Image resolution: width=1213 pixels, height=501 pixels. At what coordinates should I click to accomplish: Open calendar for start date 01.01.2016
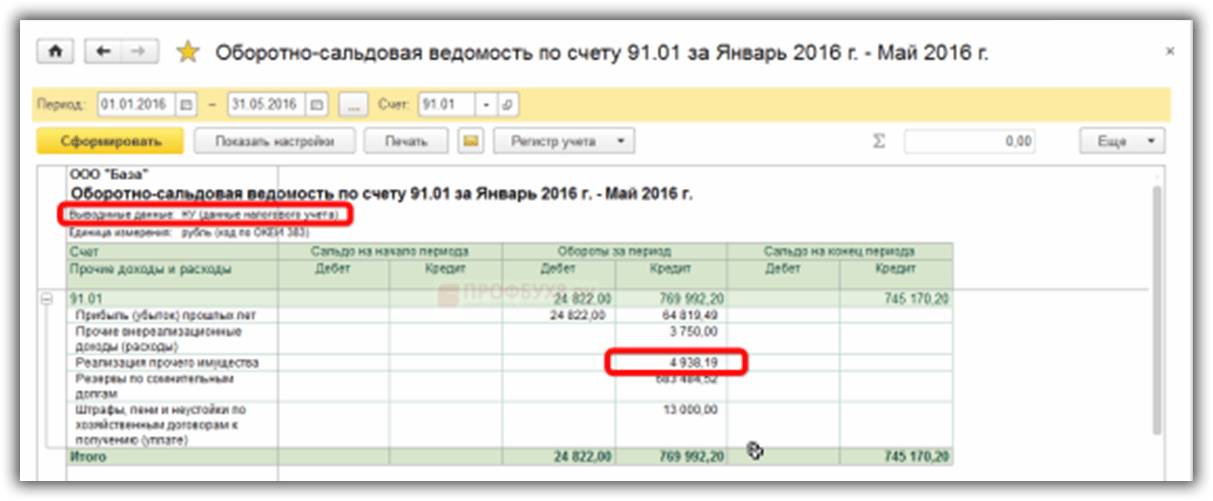point(186,104)
